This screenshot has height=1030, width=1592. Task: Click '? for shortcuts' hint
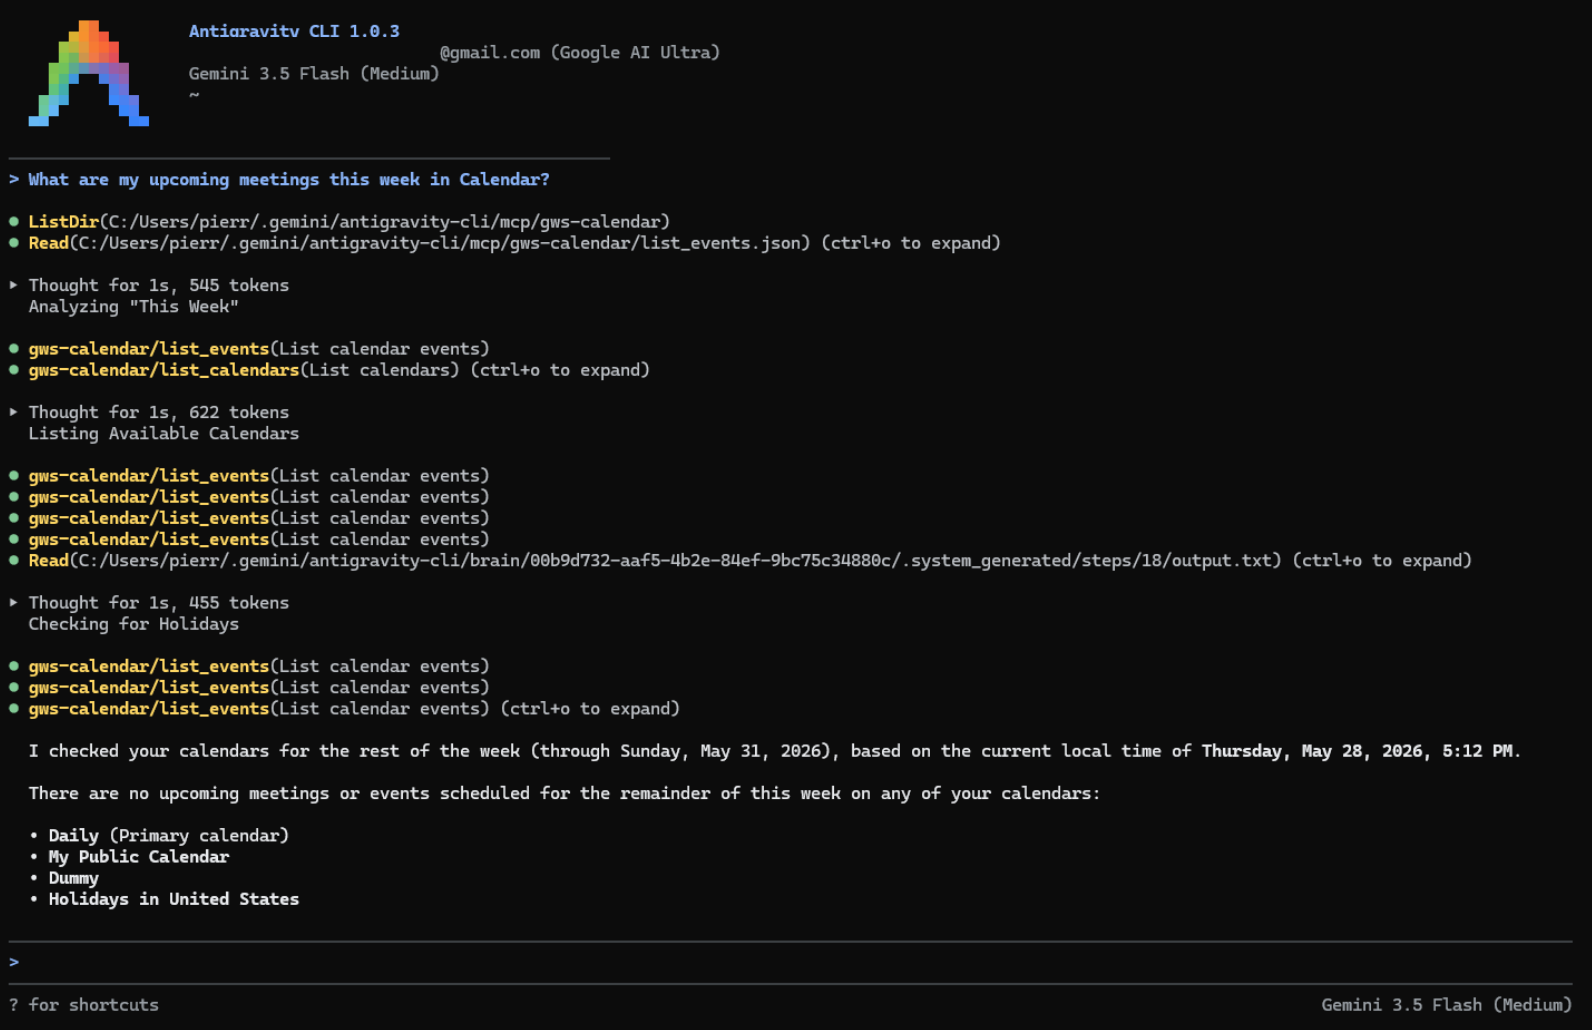click(x=84, y=1005)
